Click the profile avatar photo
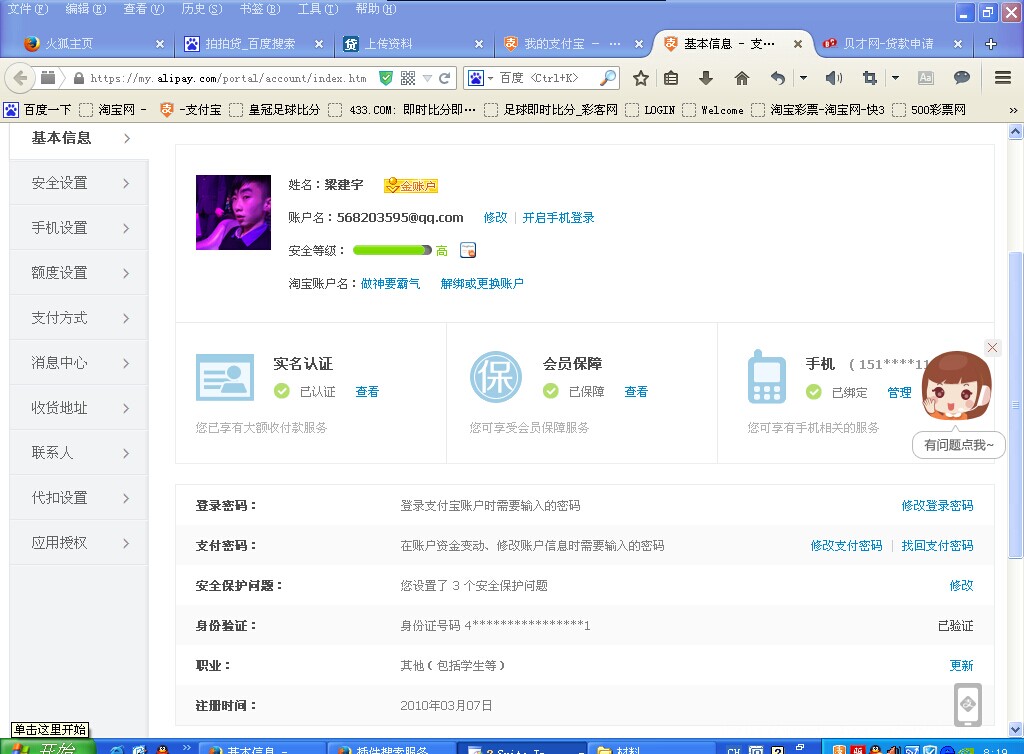The width and height of the screenshot is (1024, 754). (233, 212)
